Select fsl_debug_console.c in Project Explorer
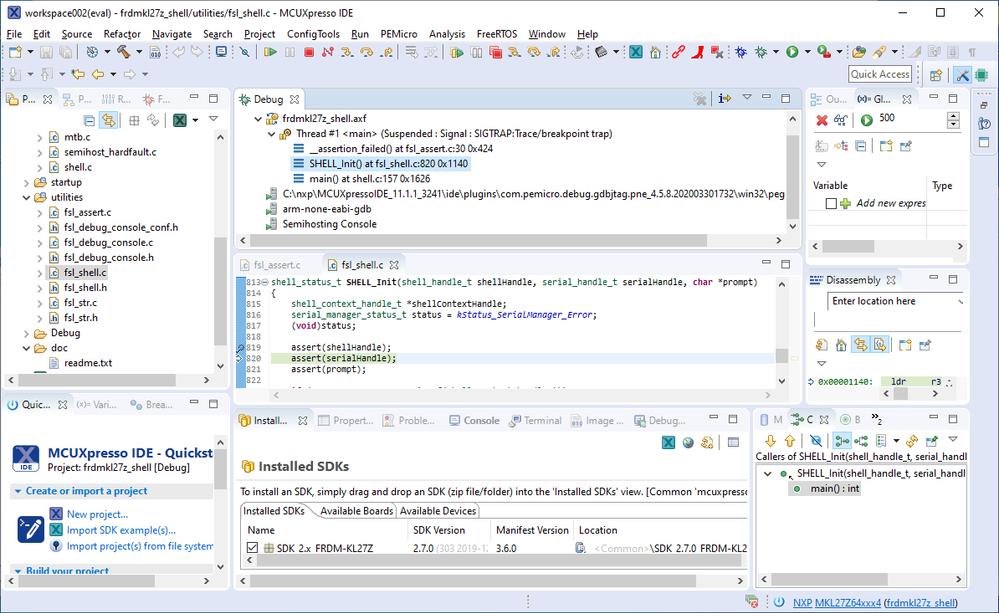 [x=108, y=243]
